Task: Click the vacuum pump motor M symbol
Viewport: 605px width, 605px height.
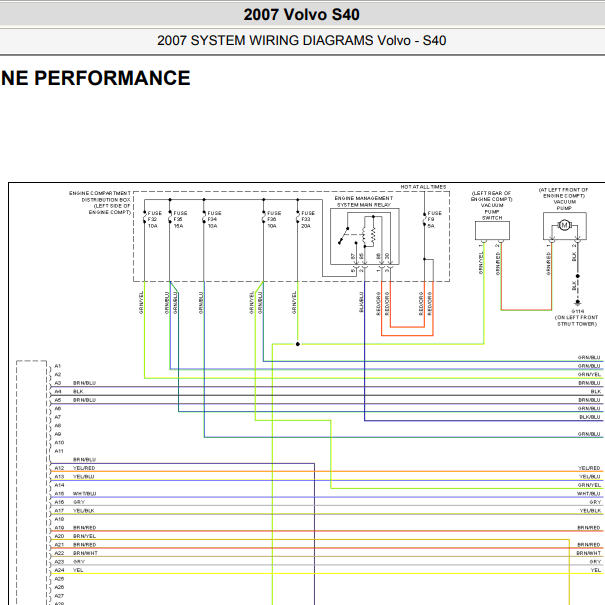Action: [564, 225]
